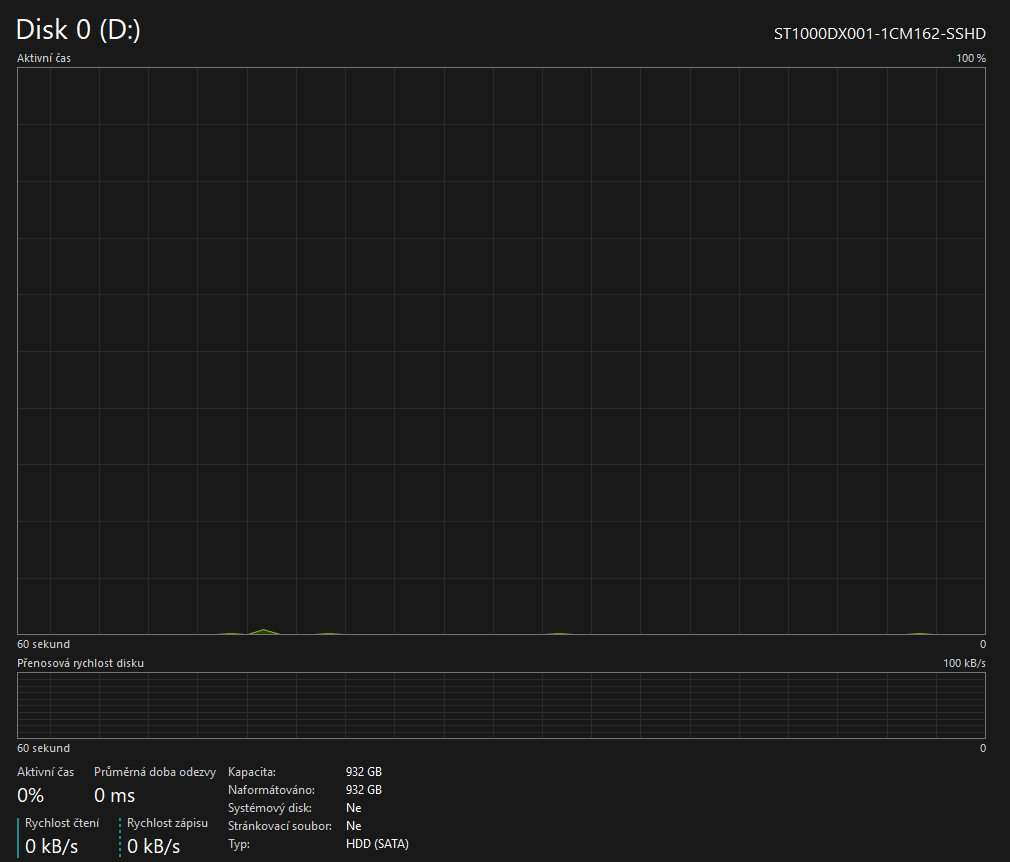Click the Disk 0 (D:) heading
The width and height of the screenshot is (1010, 862).
(78, 31)
